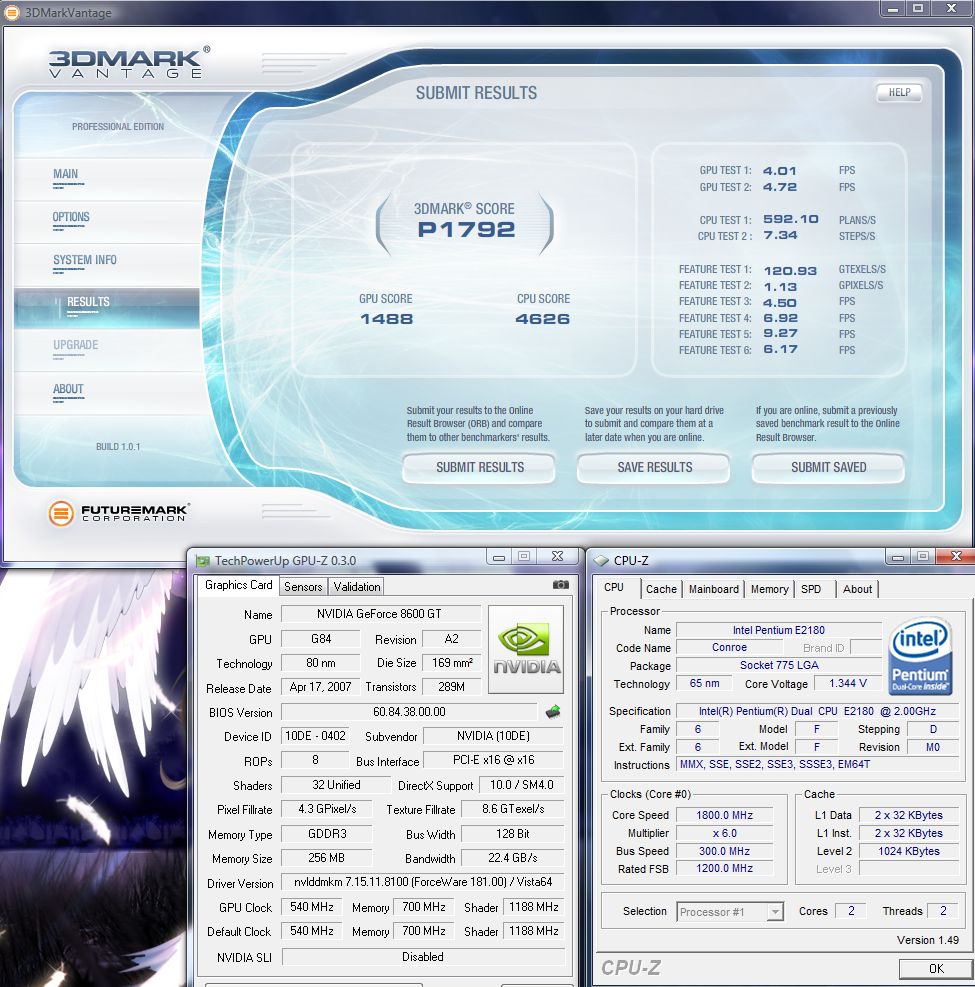Click the Code Name value Conroe
The width and height of the screenshot is (975, 987).
pyautogui.click(x=730, y=647)
